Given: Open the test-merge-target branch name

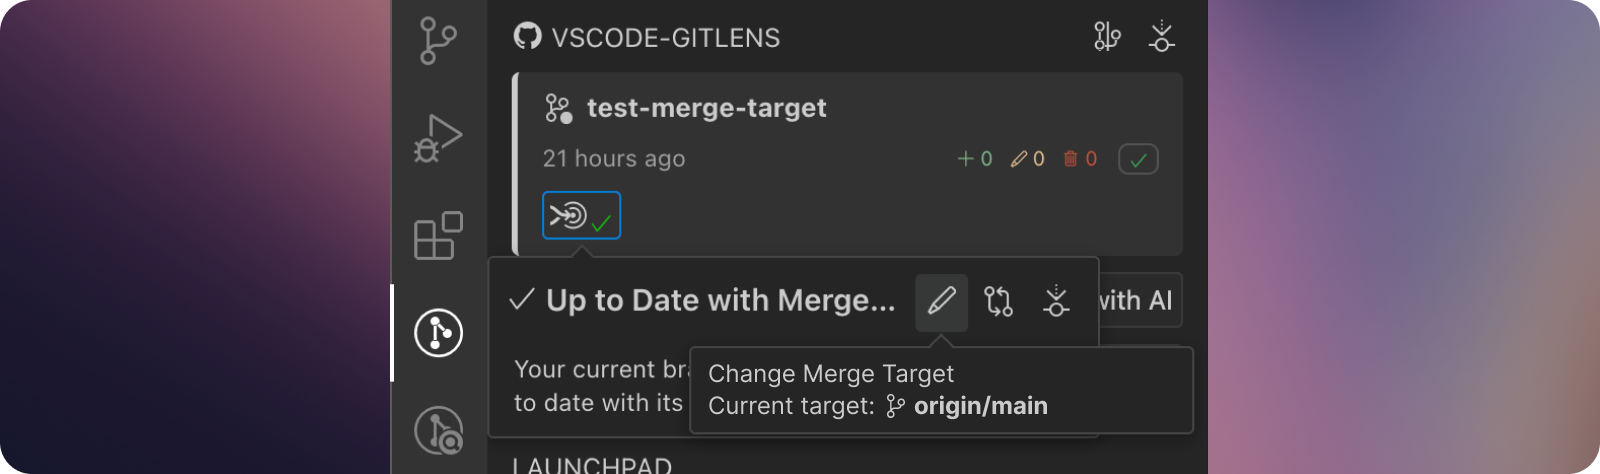Looking at the screenshot, I should pos(706,108).
